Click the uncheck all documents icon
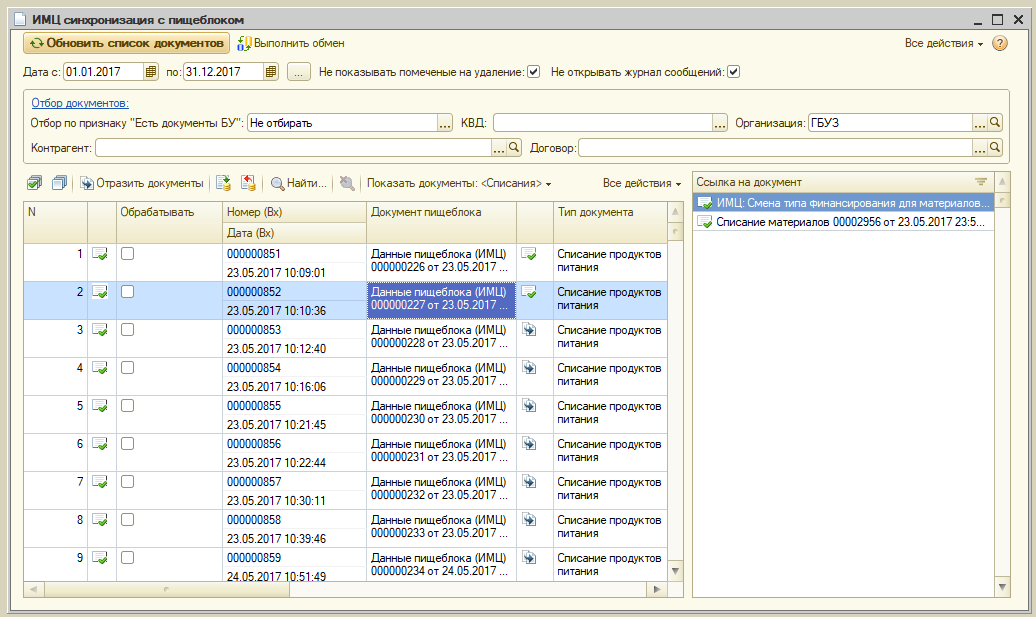 click(x=60, y=183)
